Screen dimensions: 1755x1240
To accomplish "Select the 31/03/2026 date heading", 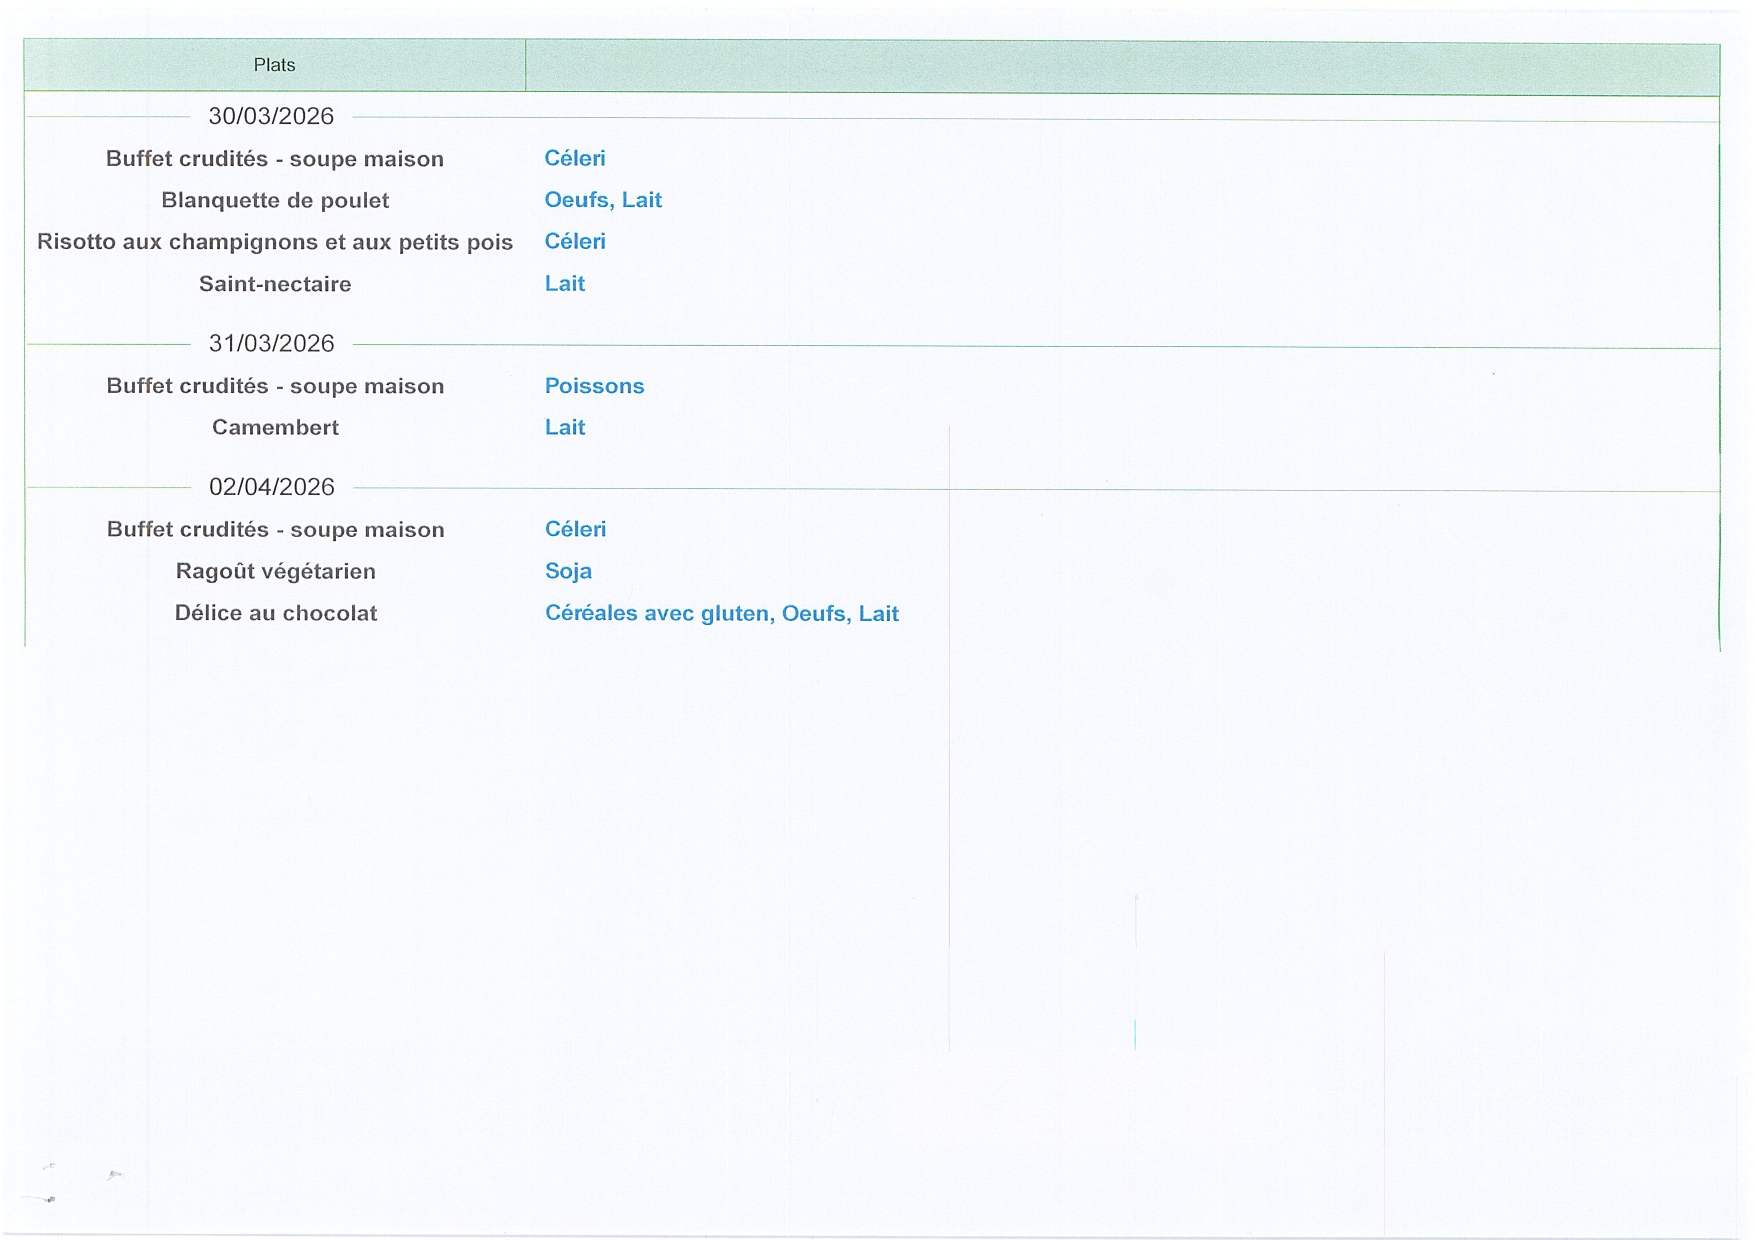I will (x=271, y=343).
